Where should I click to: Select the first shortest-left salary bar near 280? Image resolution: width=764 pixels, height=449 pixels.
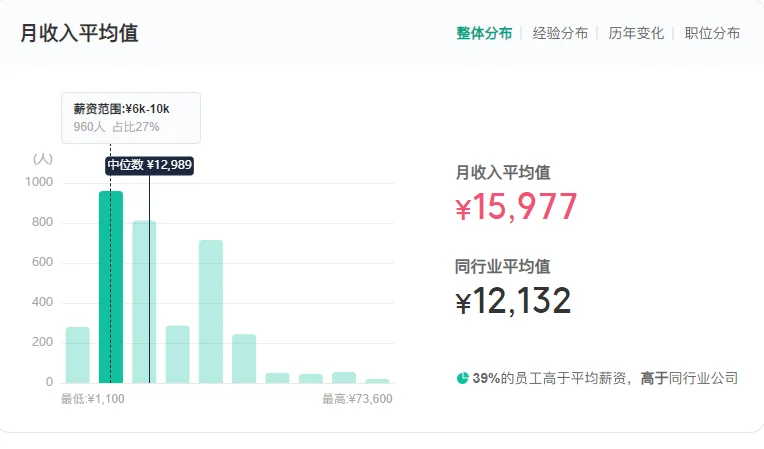[x=78, y=355]
